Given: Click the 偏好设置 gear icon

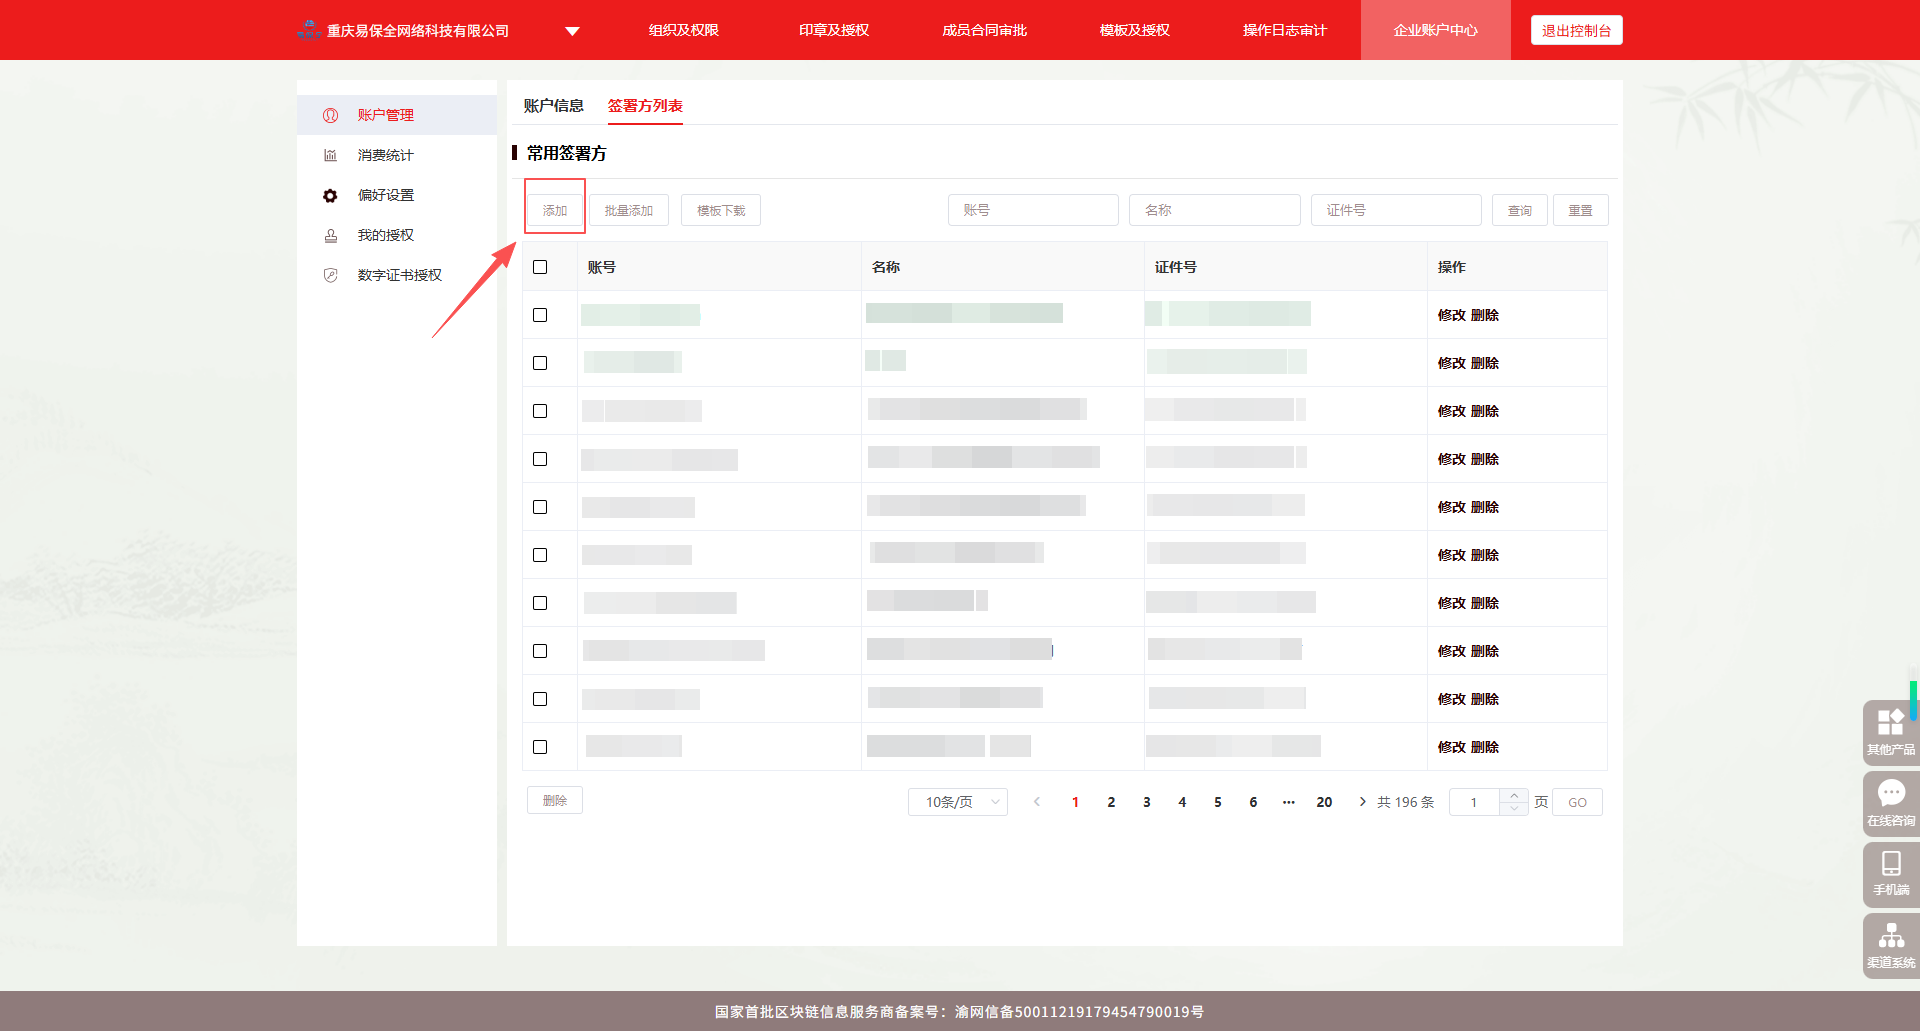Looking at the screenshot, I should pos(330,196).
